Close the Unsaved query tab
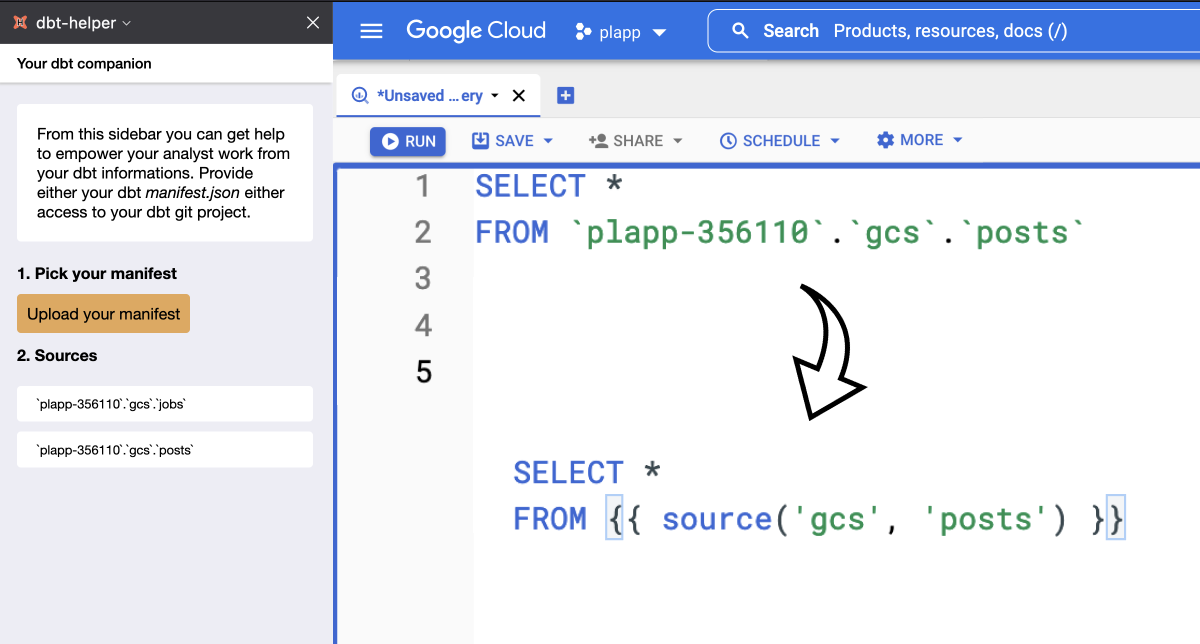 point(518,96)
